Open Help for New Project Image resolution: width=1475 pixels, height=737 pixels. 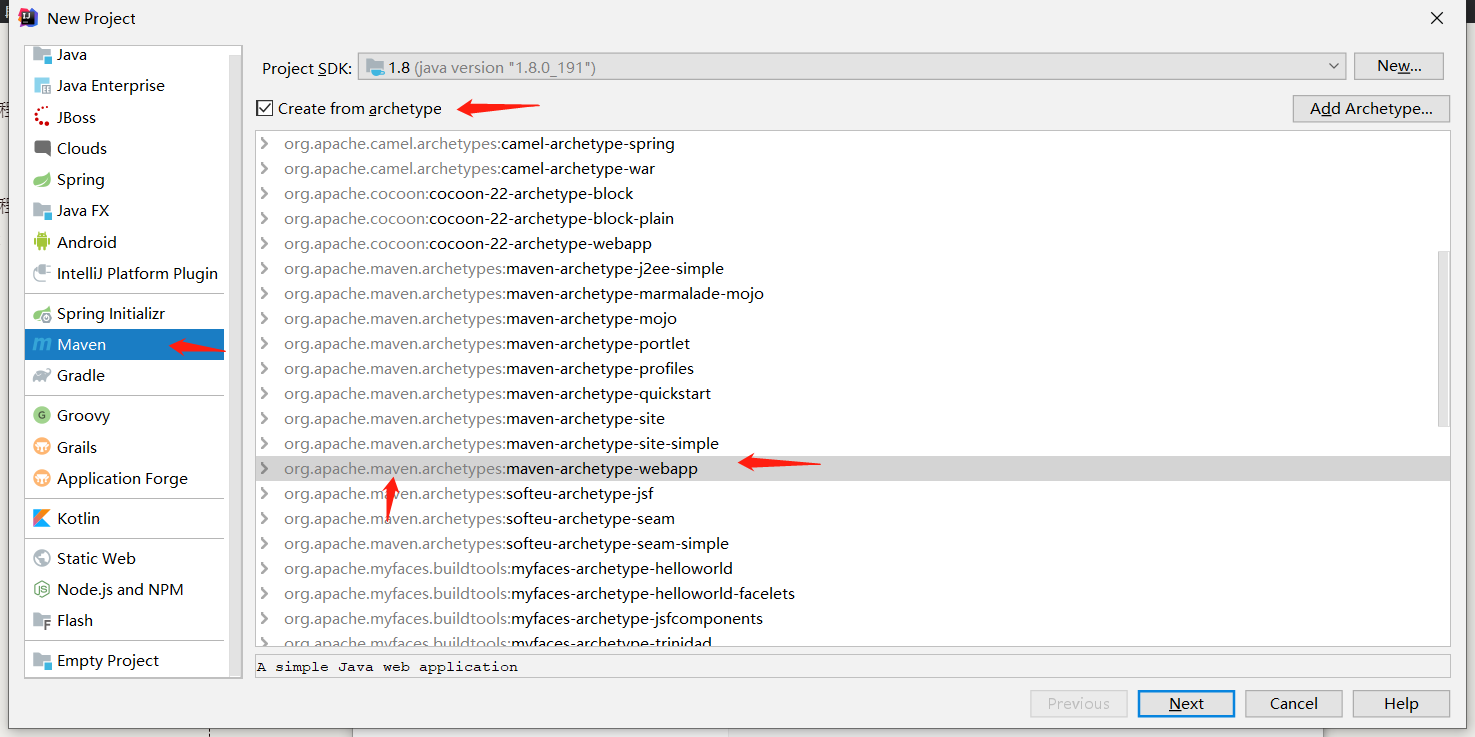(1401, 704)
